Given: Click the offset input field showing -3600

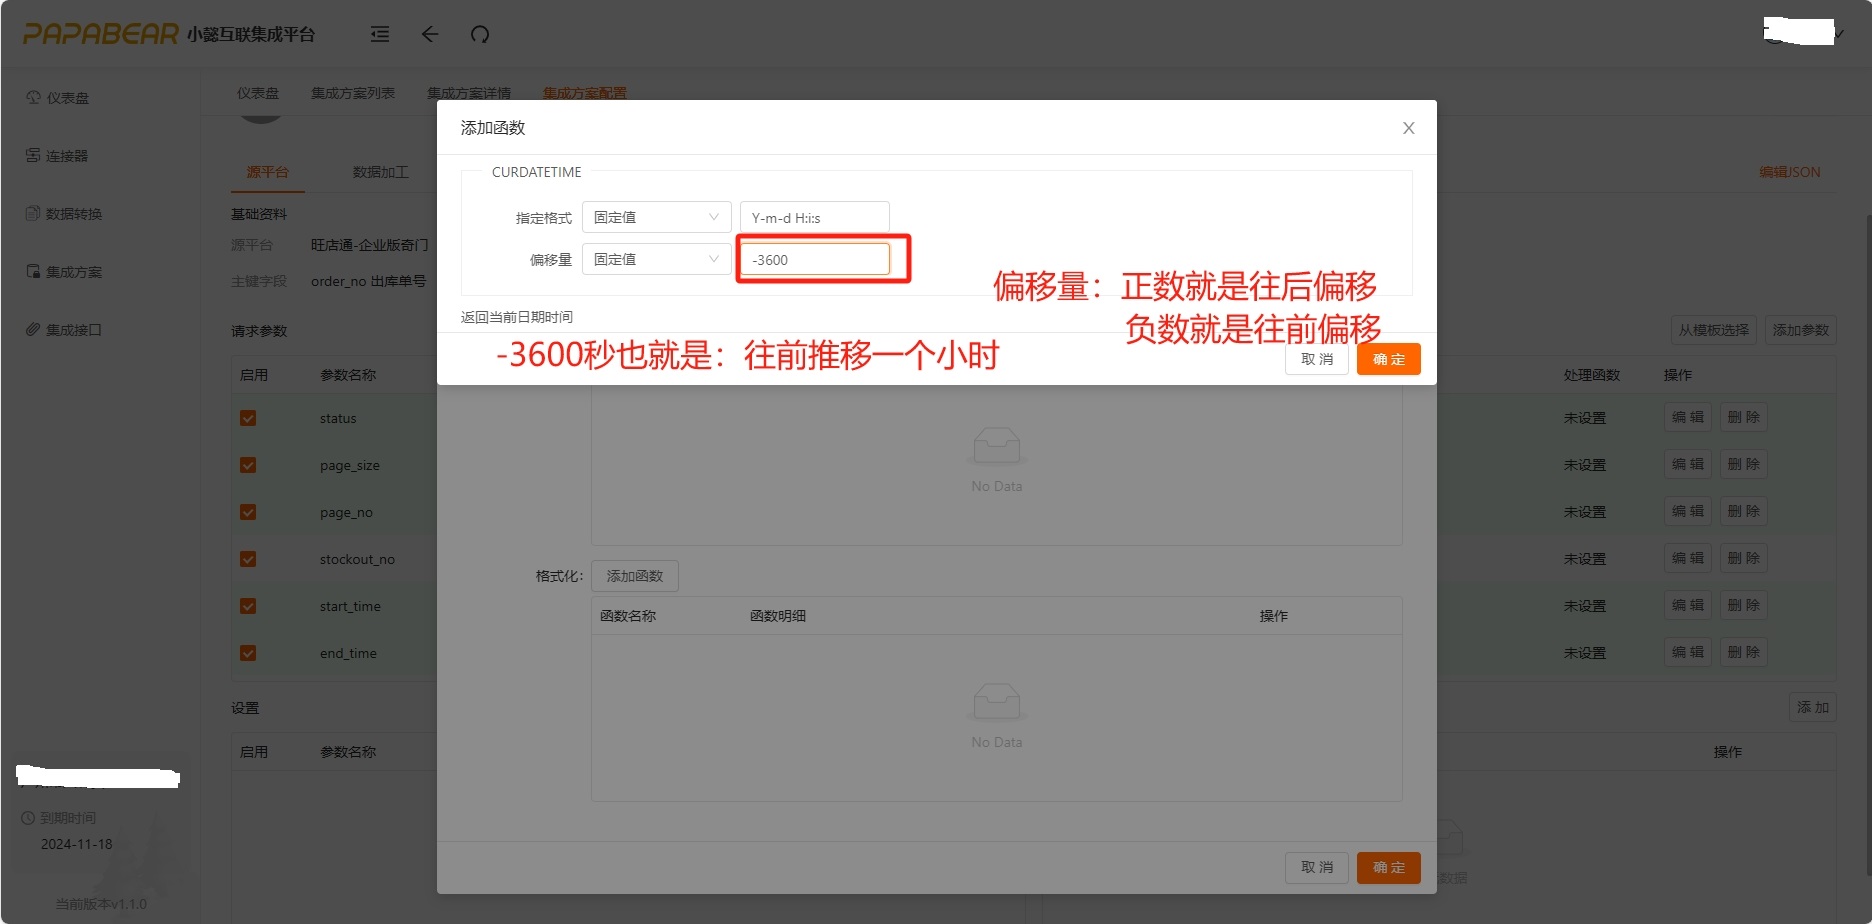Looking at the screenshot, I should click(814, 259).
